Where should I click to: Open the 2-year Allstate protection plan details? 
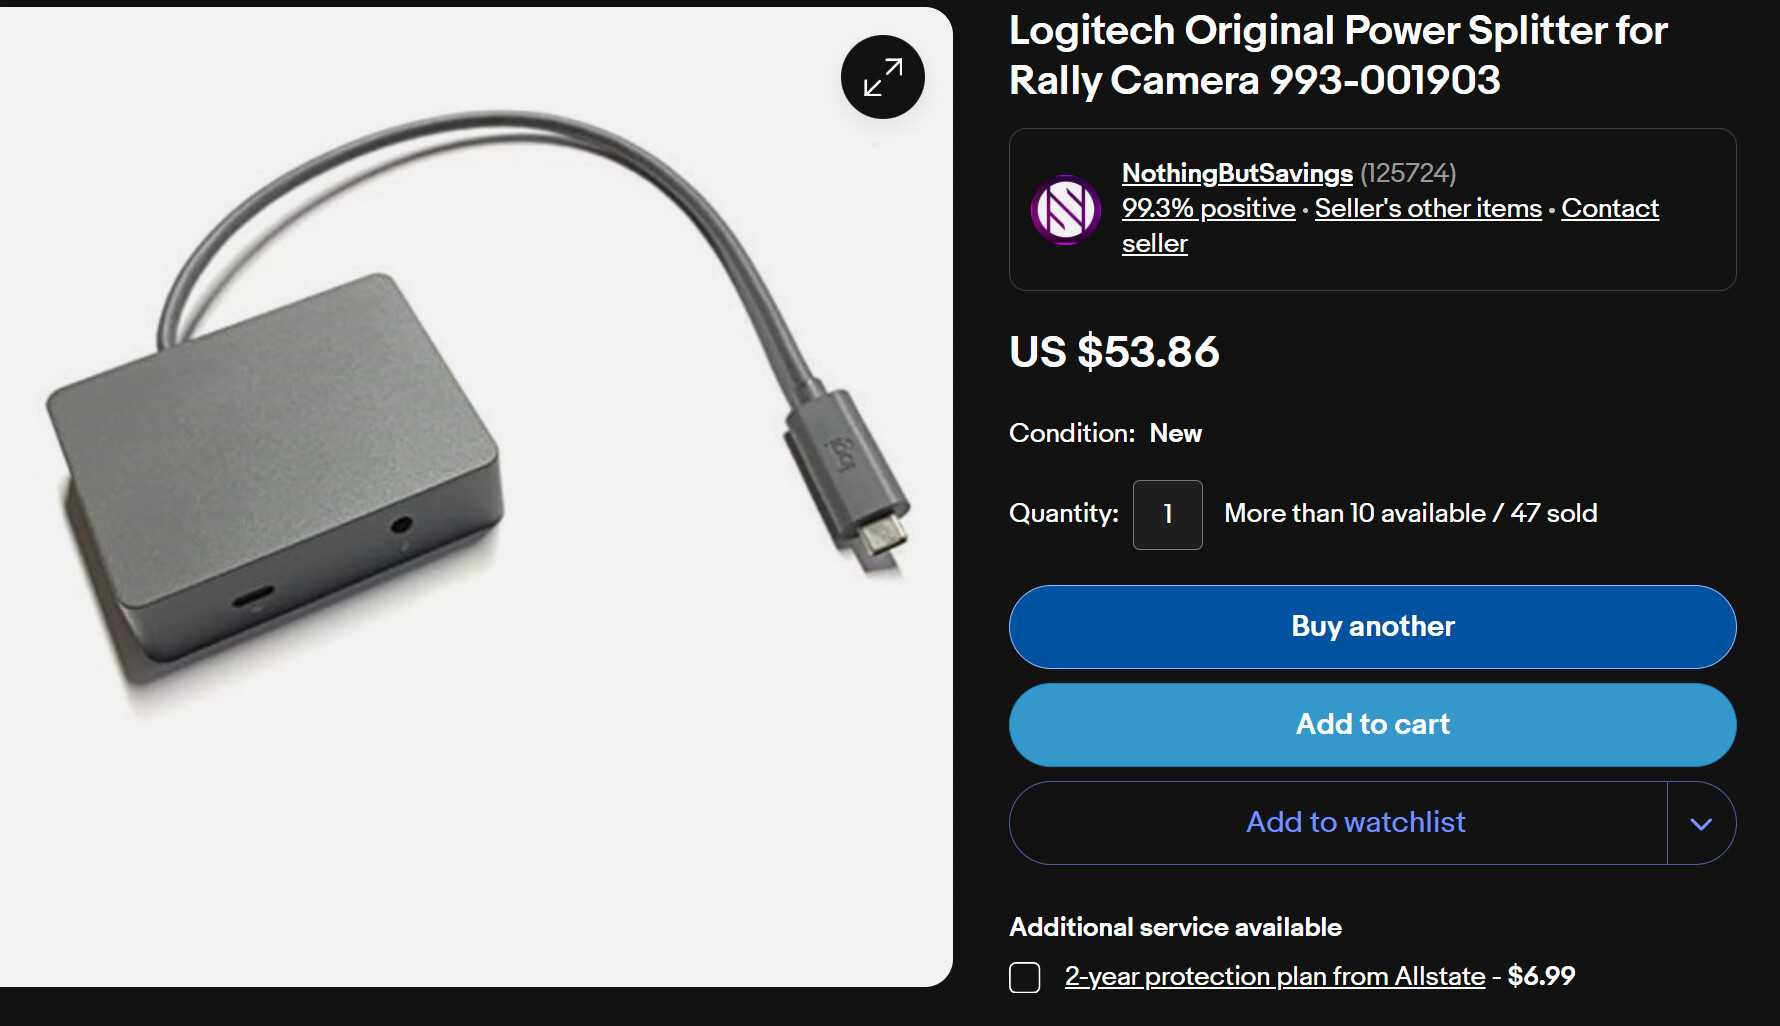click(x=1274, y=976)
